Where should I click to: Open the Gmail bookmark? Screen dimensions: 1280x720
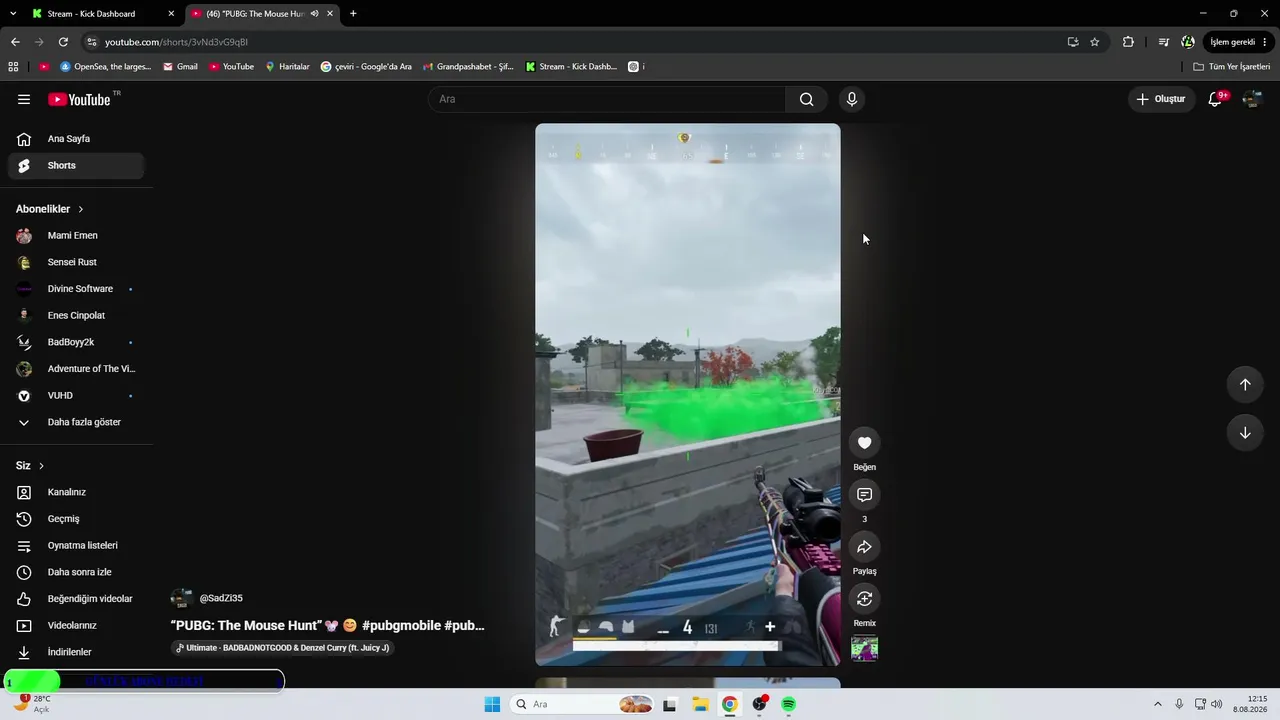click(x=180, y=67)
